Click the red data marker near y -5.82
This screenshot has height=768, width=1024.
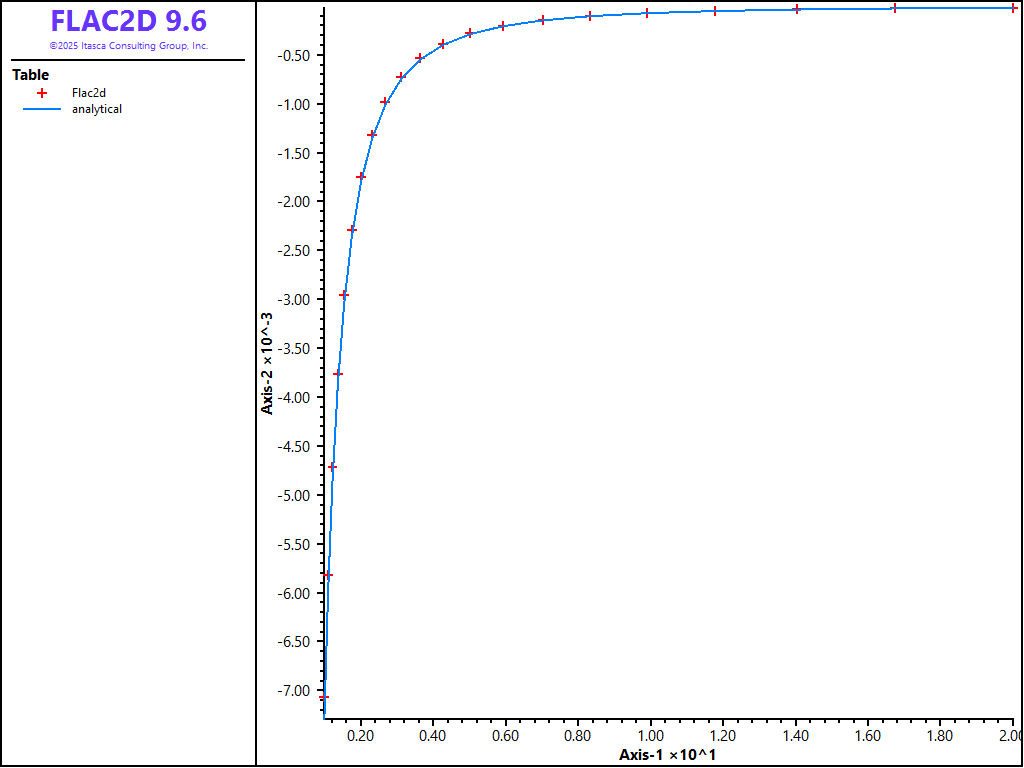pyautogui.click(x=328, y=575)
